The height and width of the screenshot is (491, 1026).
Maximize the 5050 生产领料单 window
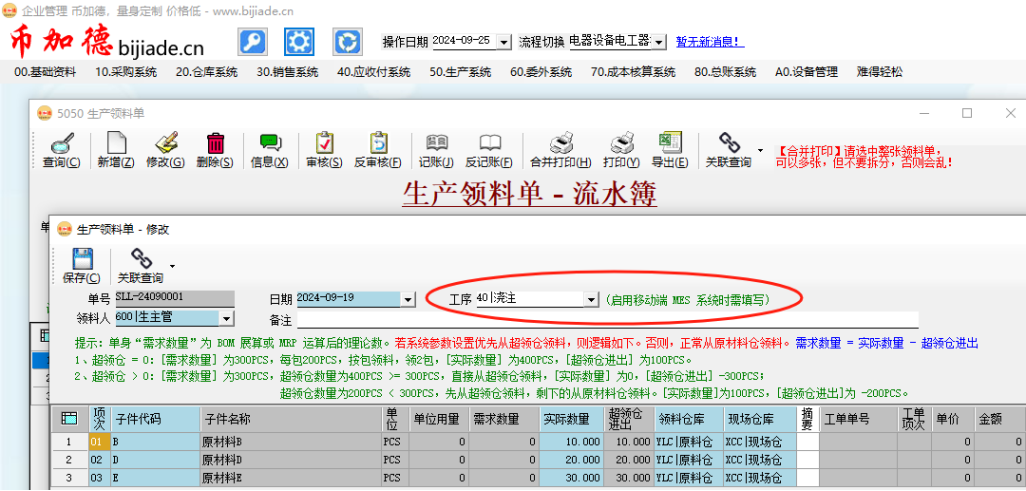[x=967, y=113]
